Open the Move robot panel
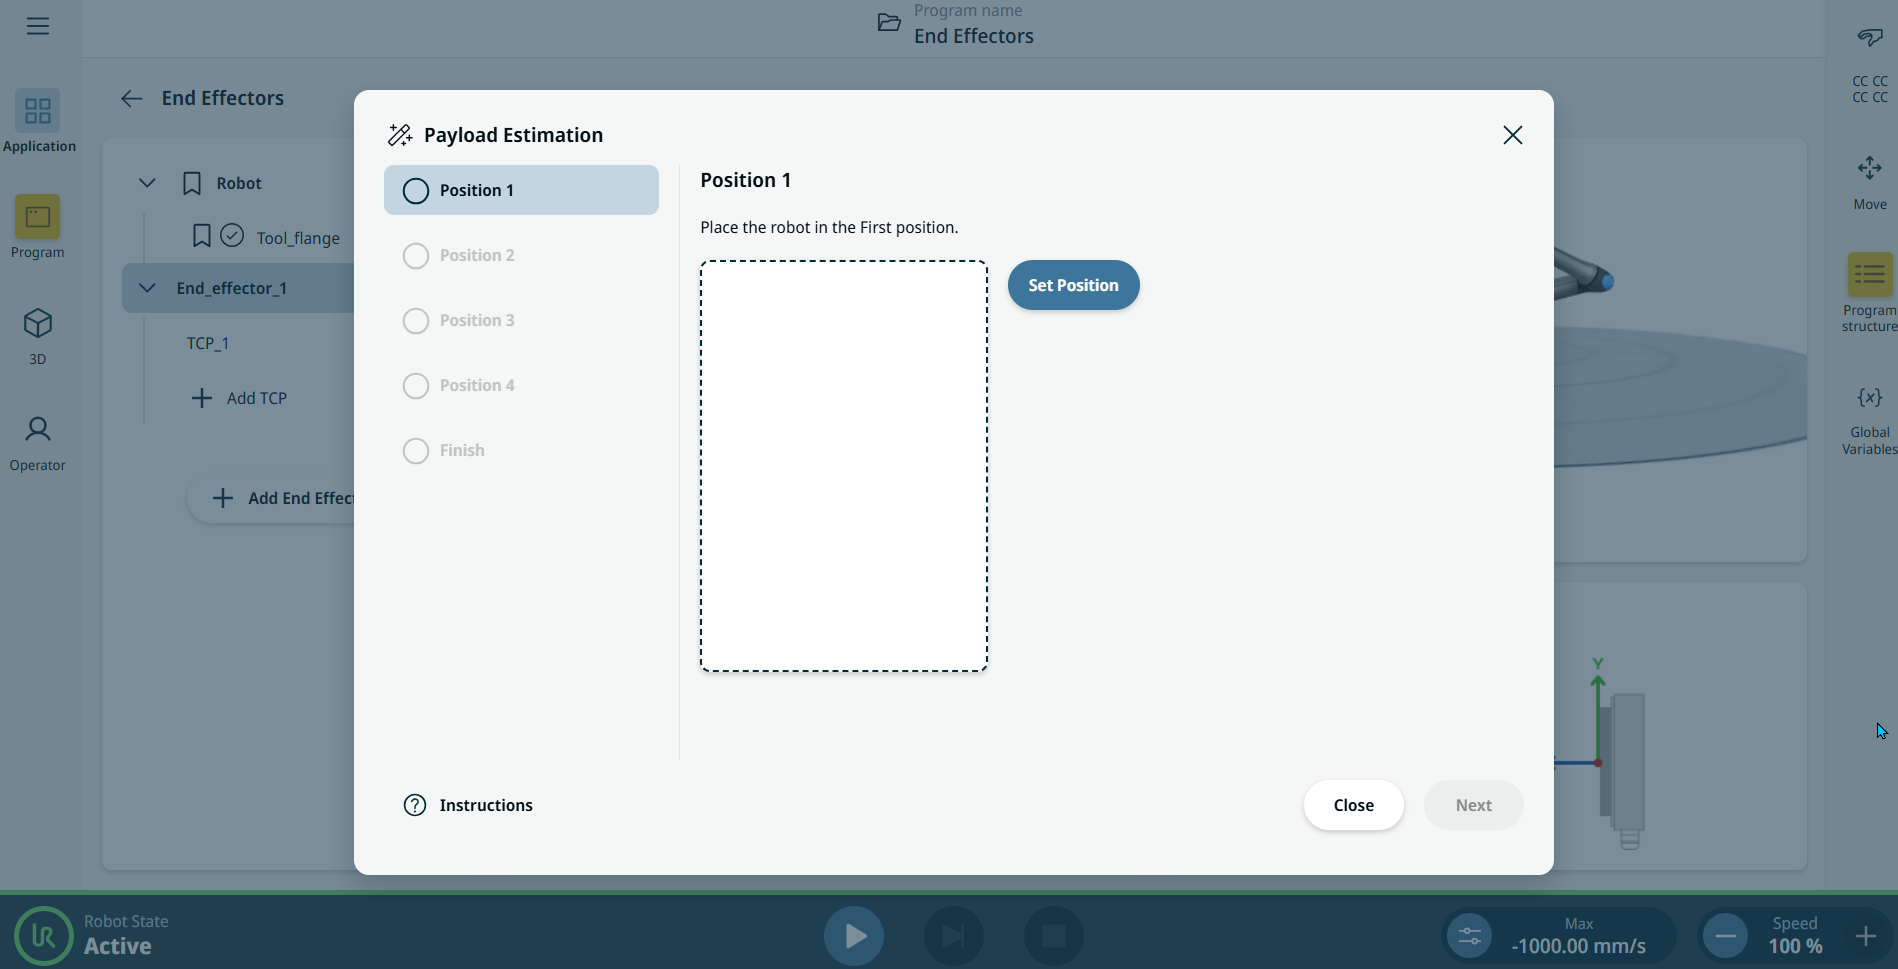 (1869, 168)
